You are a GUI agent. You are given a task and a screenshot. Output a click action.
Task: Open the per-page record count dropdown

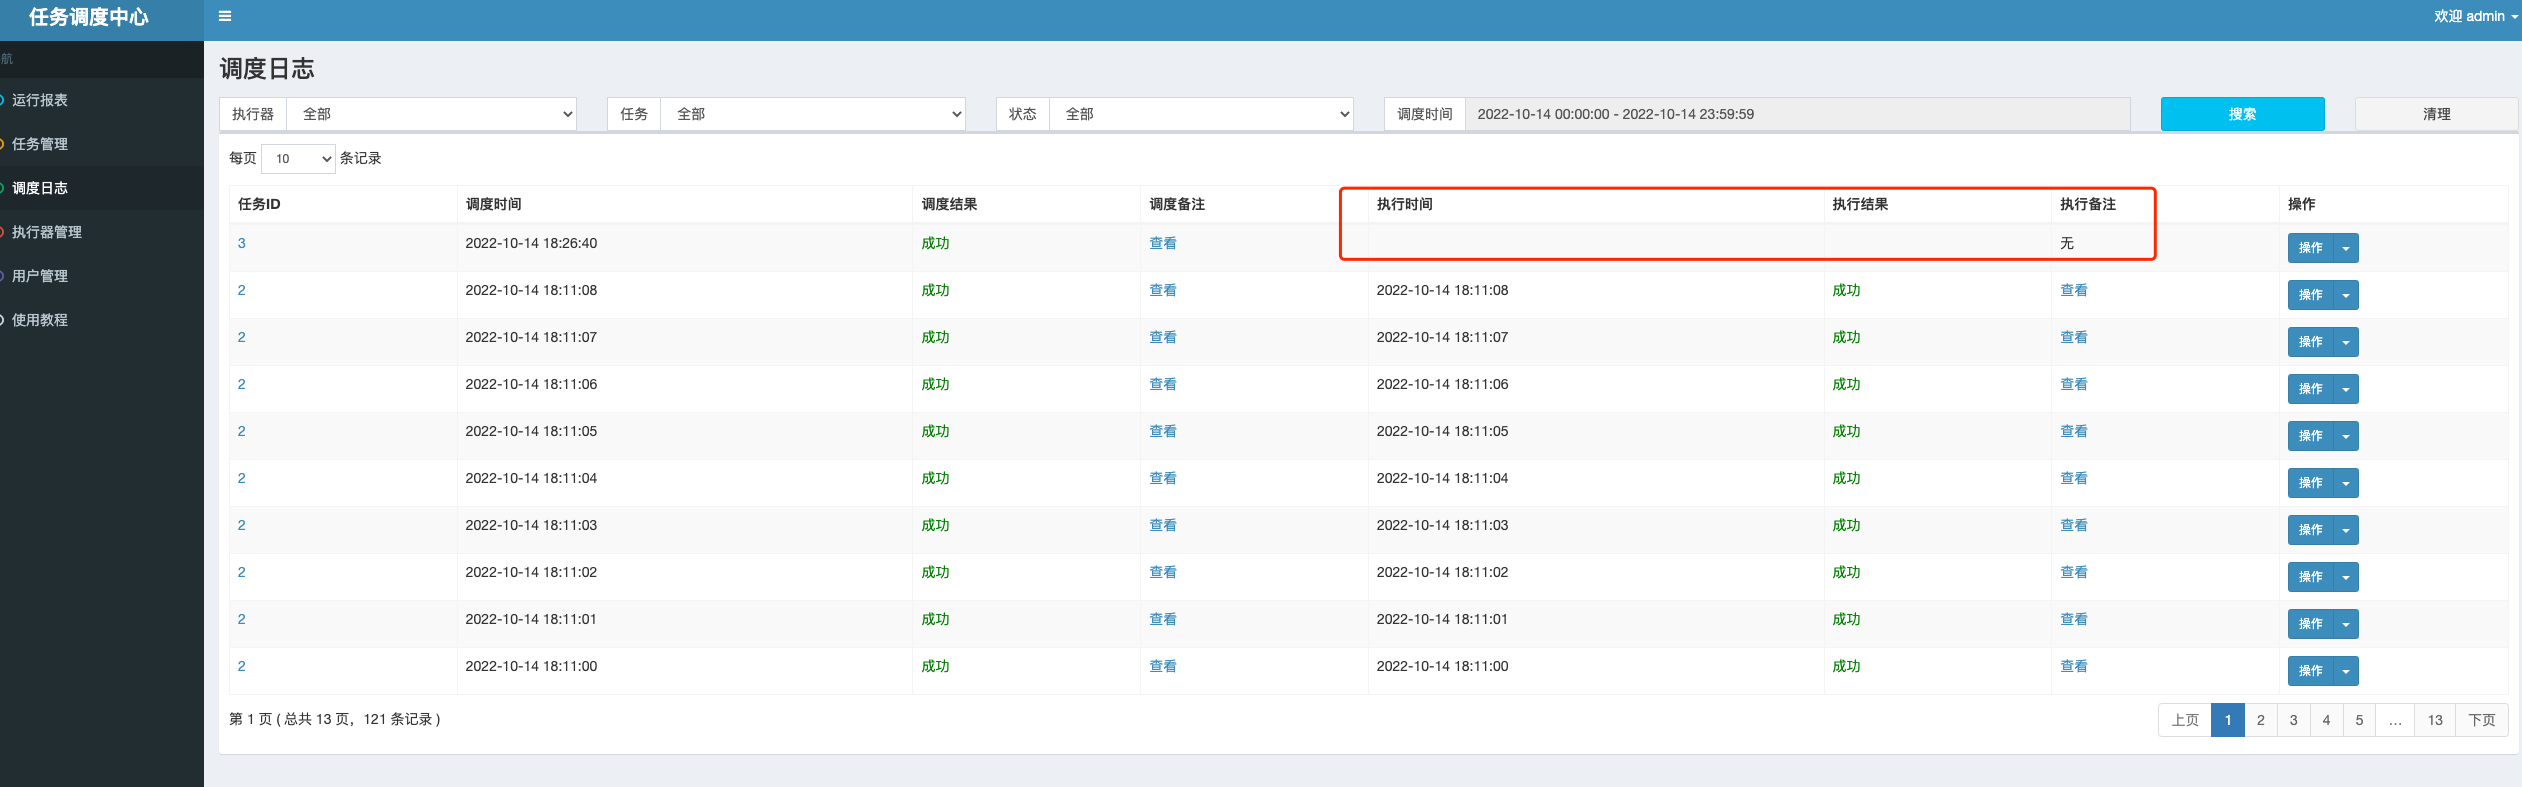[298, 159]
